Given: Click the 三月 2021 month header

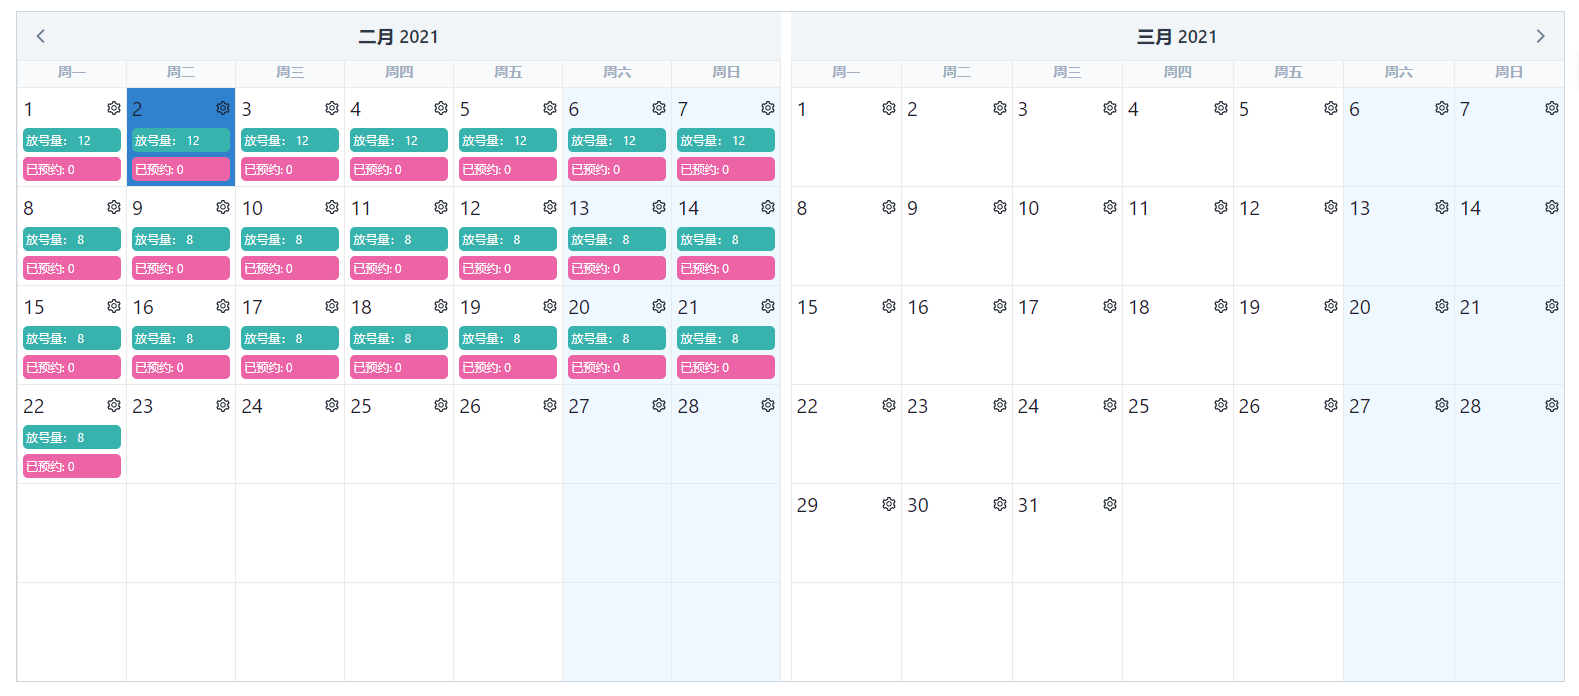Looking at the screenshot, I should click(1177, 37).
